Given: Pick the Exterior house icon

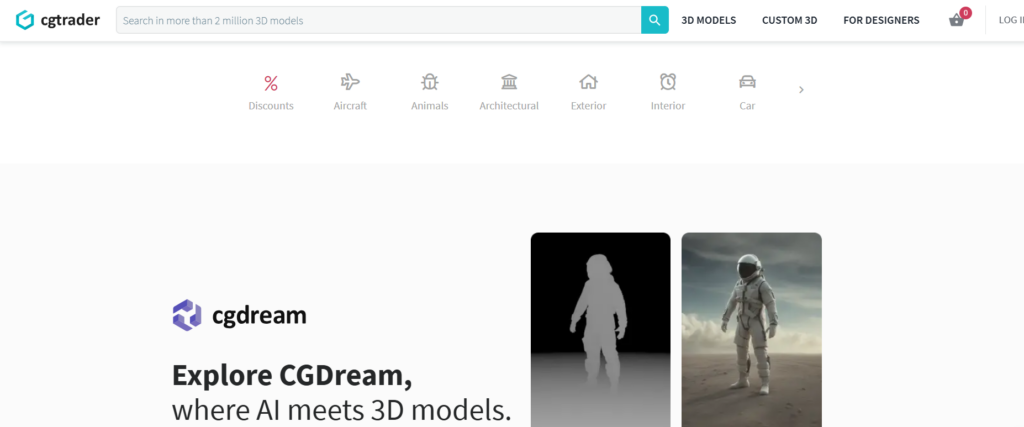Looking at the screenshot, I should click(588, 82).
